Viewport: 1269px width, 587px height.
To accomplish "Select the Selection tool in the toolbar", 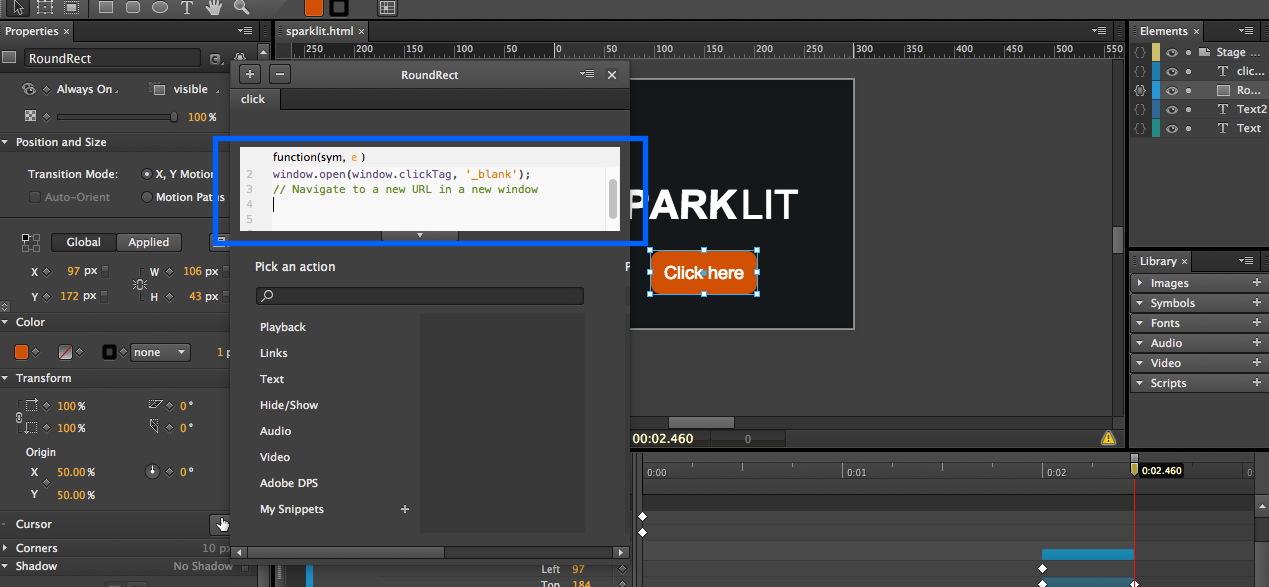I will click(17, 8).
